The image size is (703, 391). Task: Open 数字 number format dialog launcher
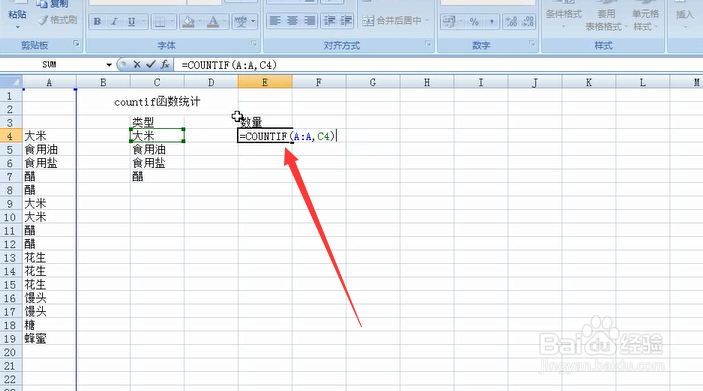[532, 43]
